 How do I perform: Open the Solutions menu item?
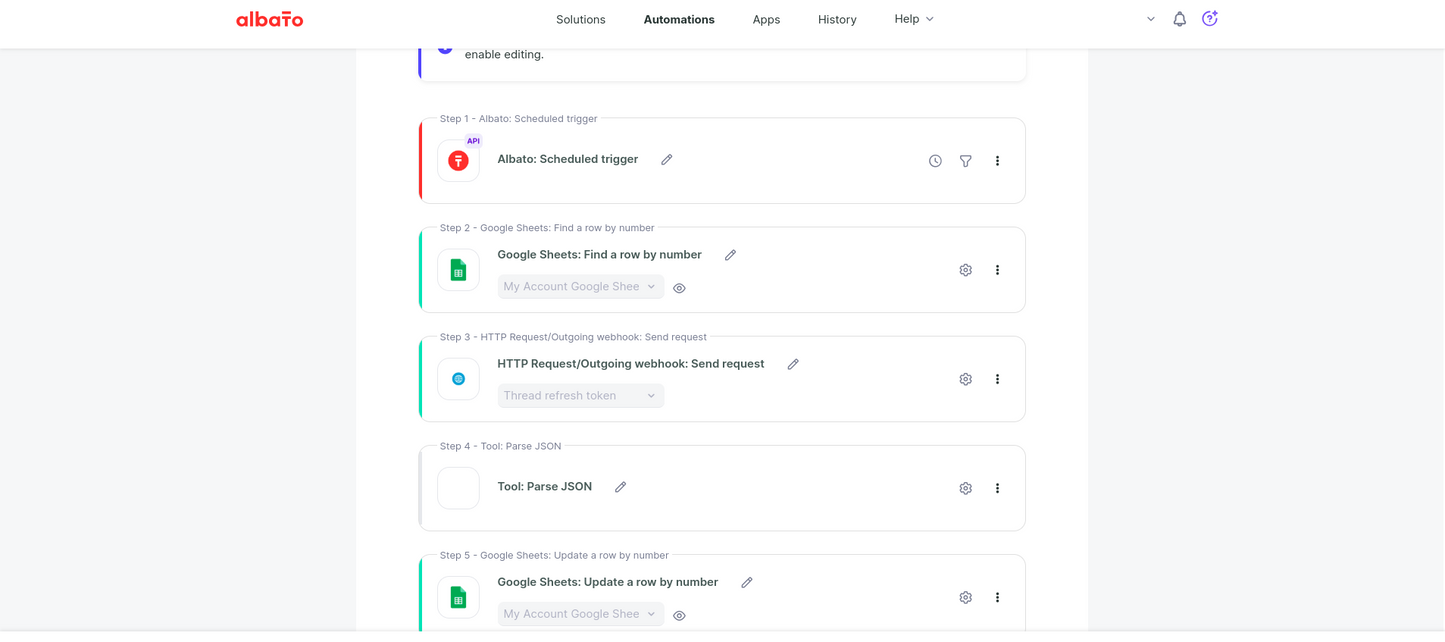tap(581, 19)
